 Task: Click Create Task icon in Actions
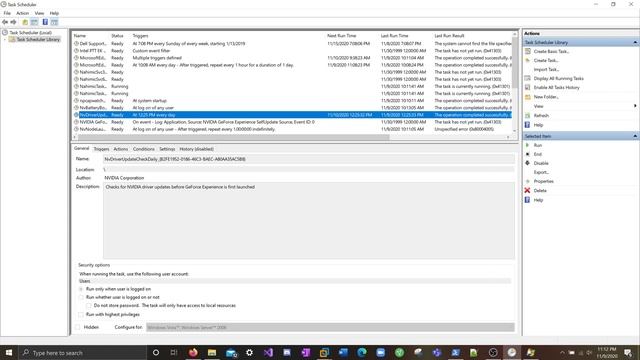tap(527, 60)
